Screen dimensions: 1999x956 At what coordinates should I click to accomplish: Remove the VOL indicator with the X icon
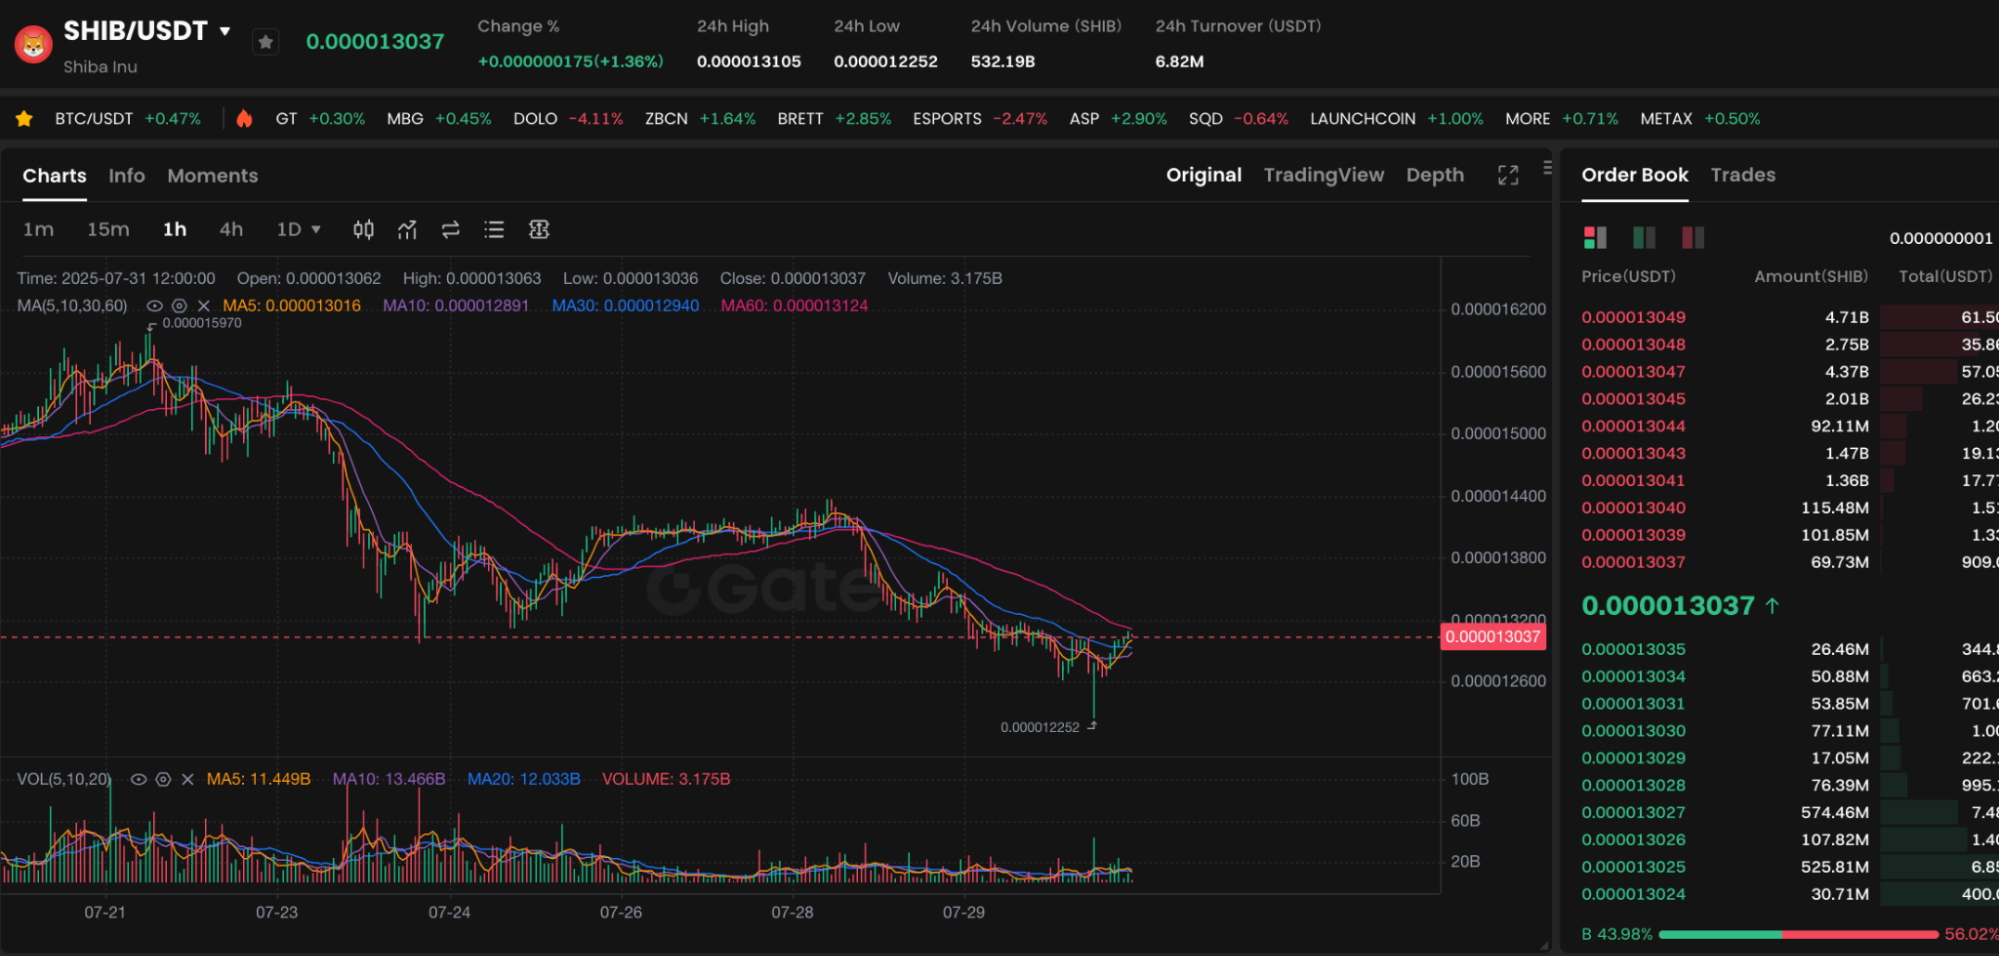[187, 779]
